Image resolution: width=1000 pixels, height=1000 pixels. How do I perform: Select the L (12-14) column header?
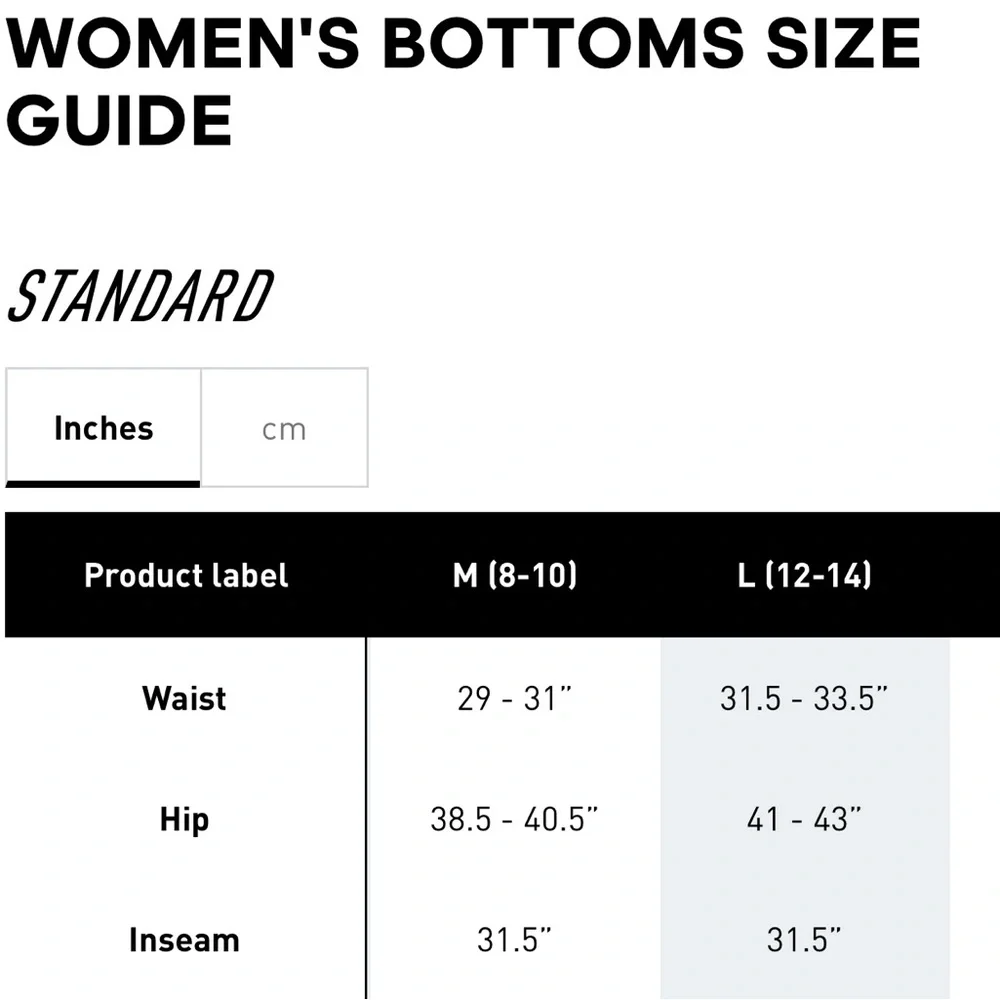coord(804,575)
